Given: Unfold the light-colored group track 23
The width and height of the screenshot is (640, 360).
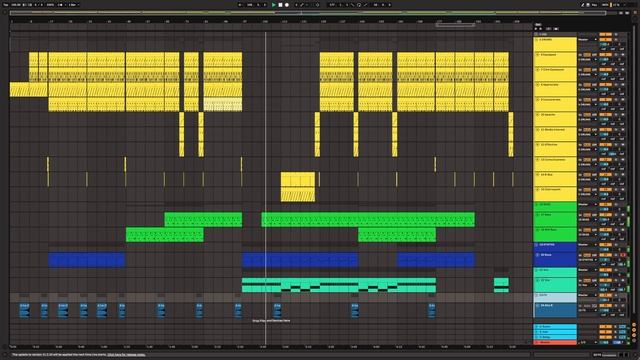Looking at the screenshot, I should pos(536,295).
